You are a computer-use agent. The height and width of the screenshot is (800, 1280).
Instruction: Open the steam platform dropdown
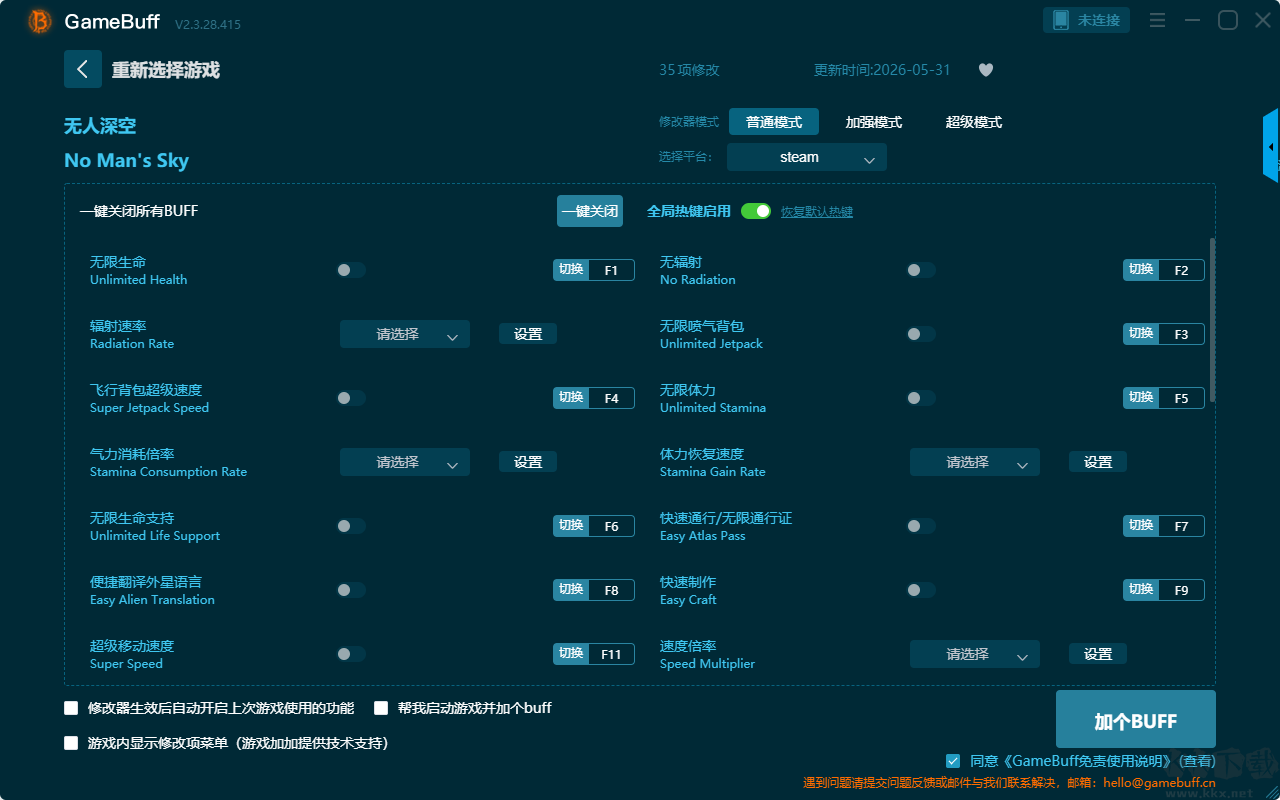coord(807,157)
